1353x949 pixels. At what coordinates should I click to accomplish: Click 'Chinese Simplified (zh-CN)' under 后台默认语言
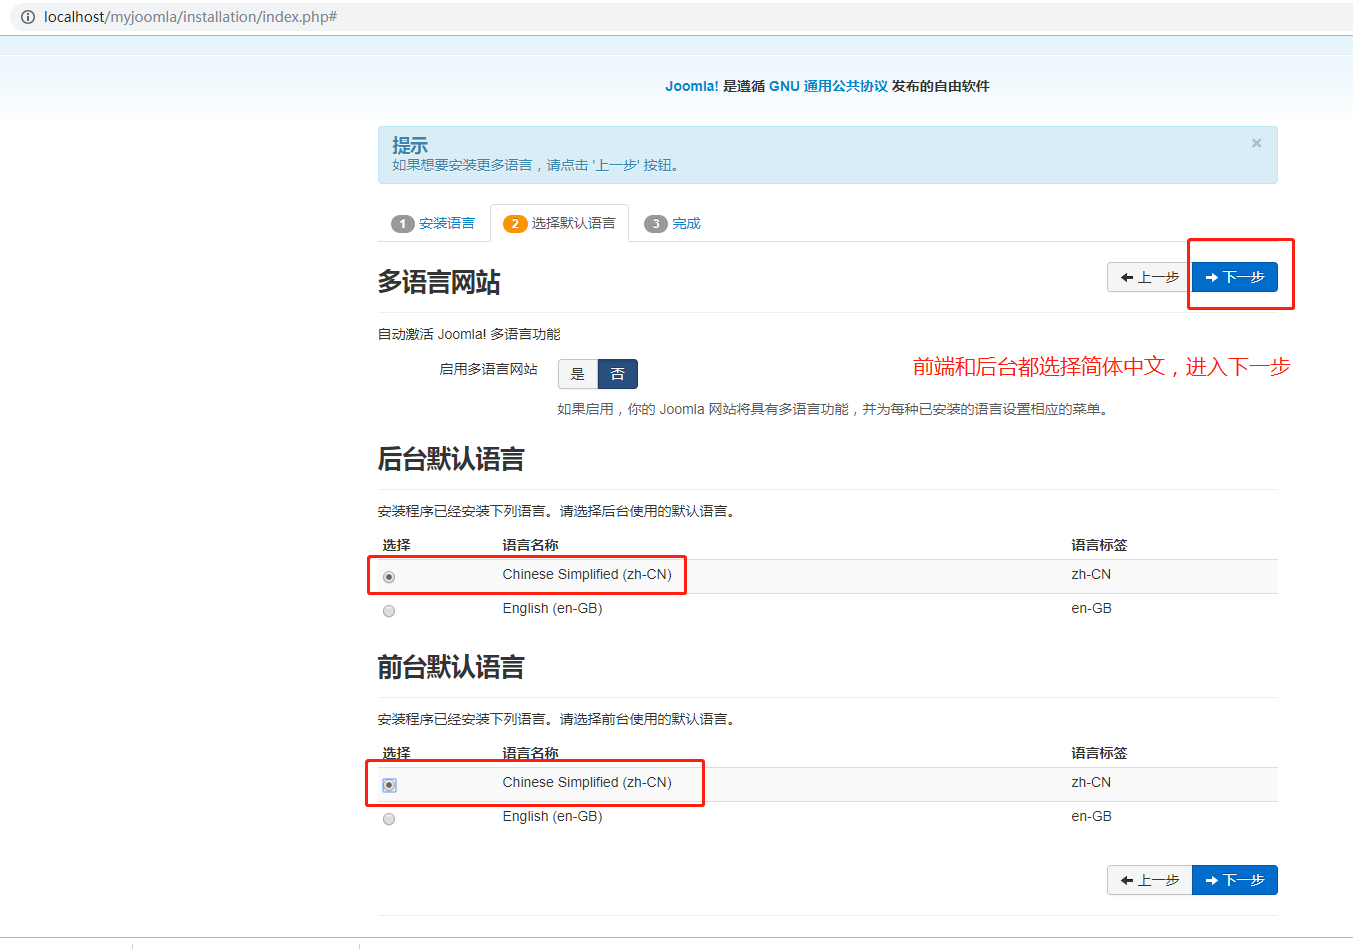(x=587, y=574)
